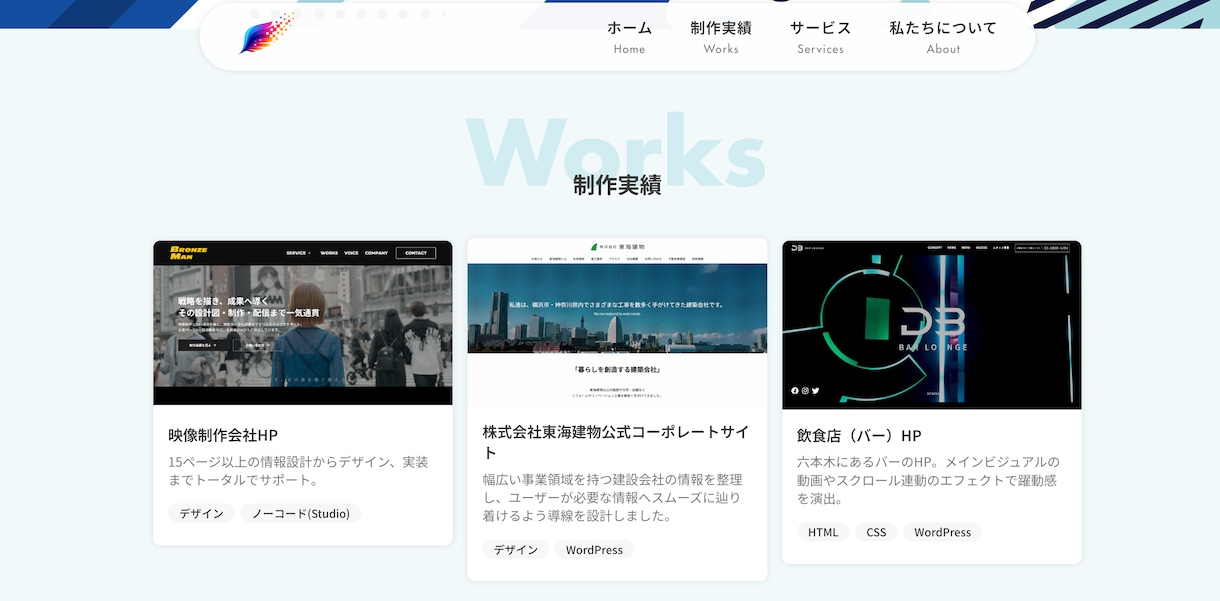Open the Bronze Man site thumbnail
The image size is (1220, 601).
point(303,323)
